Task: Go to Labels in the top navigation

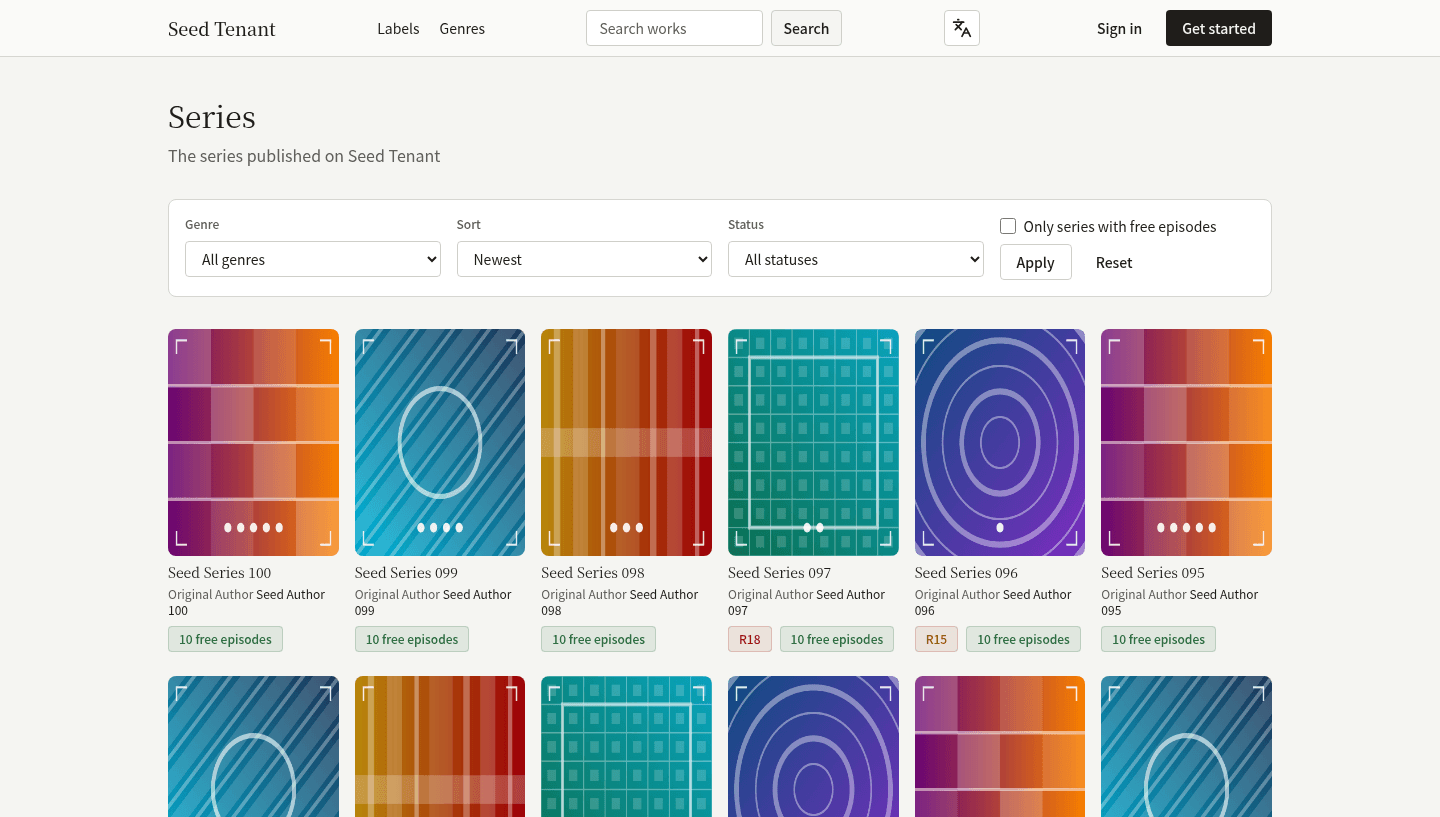Action: tap(398, 29)
